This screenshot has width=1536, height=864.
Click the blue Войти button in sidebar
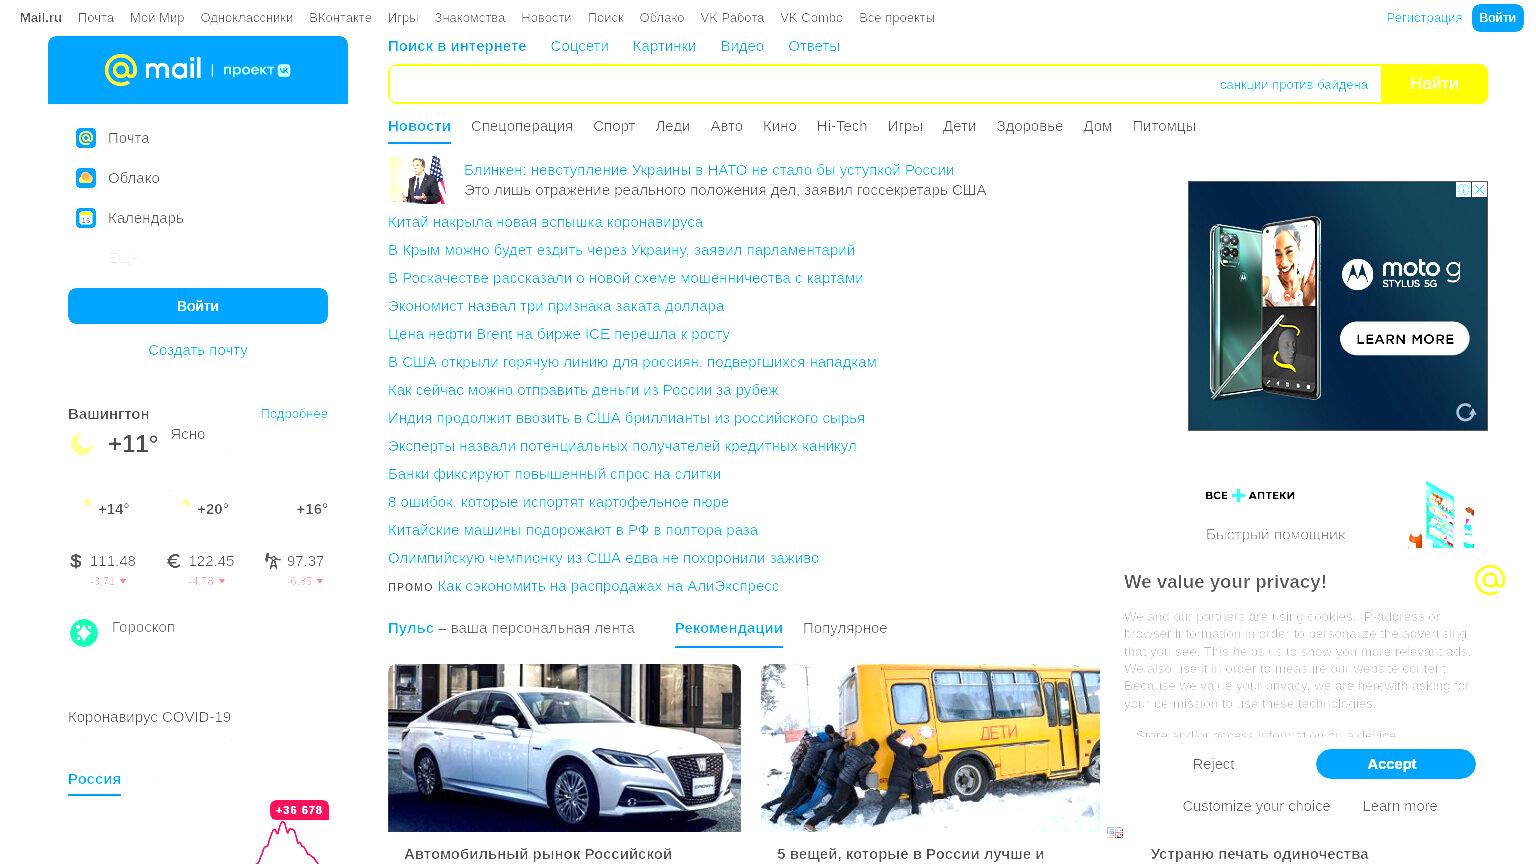tap(198, 306)
